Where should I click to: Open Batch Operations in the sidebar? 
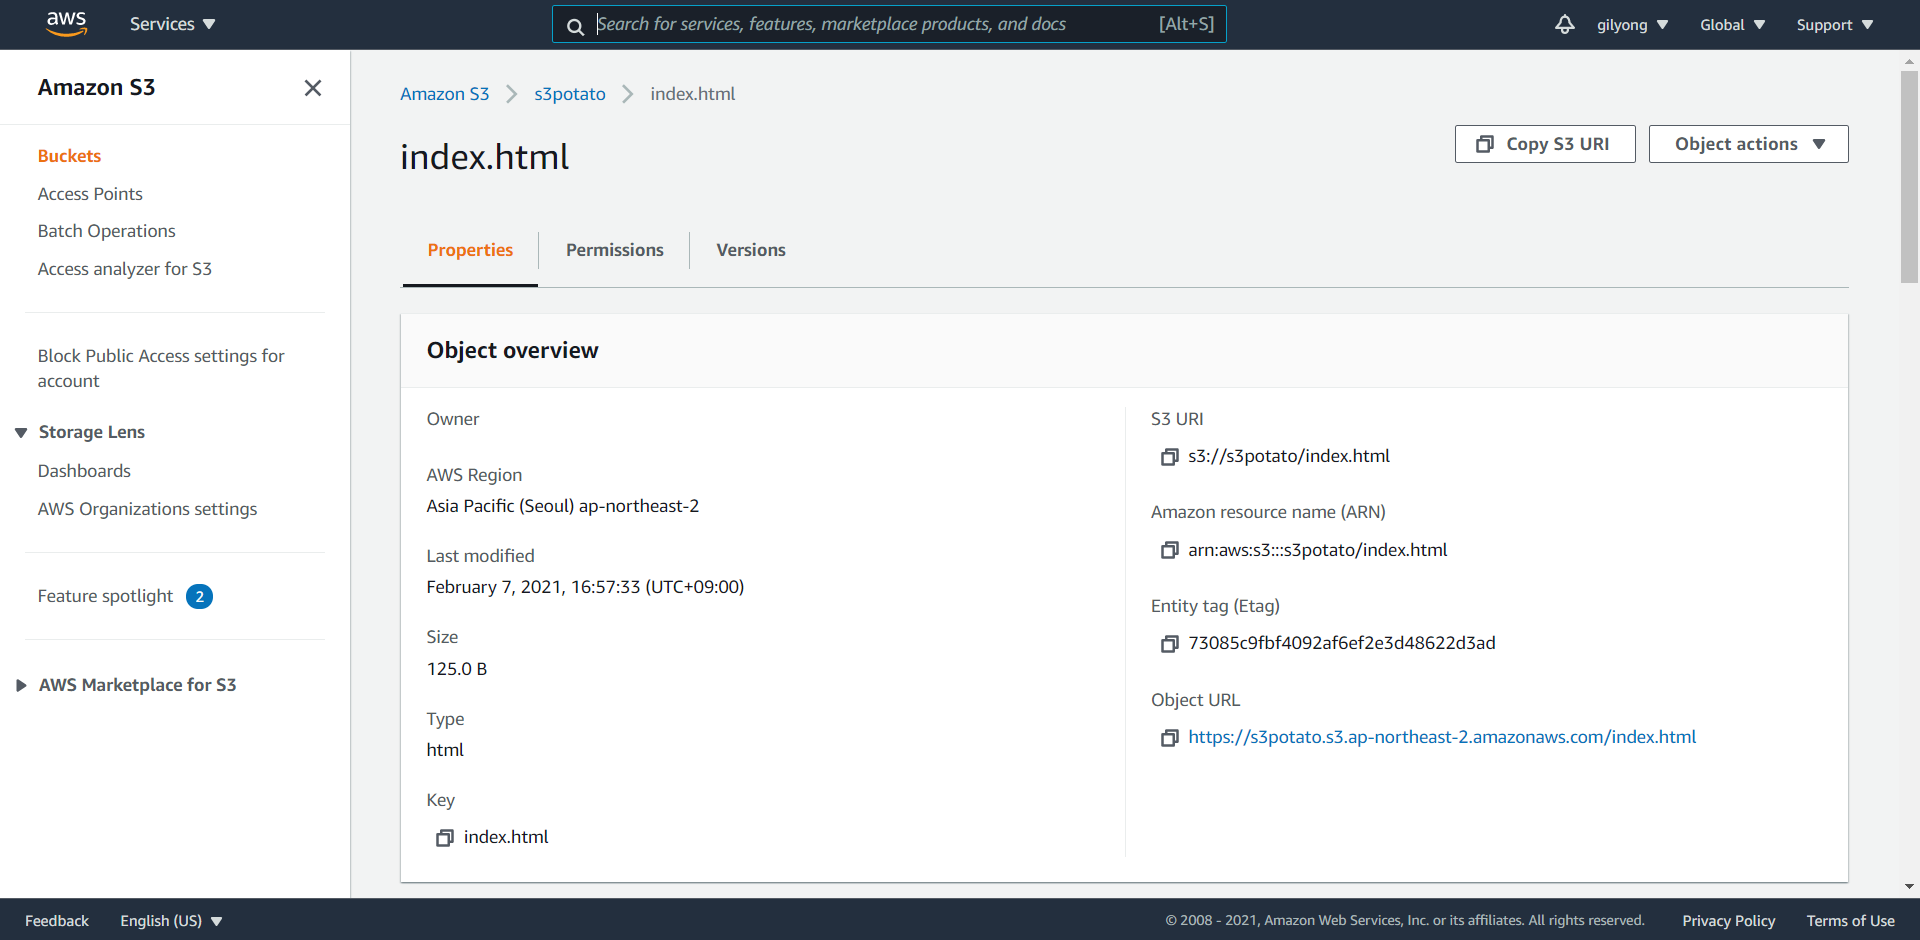[x=106, y=231]
